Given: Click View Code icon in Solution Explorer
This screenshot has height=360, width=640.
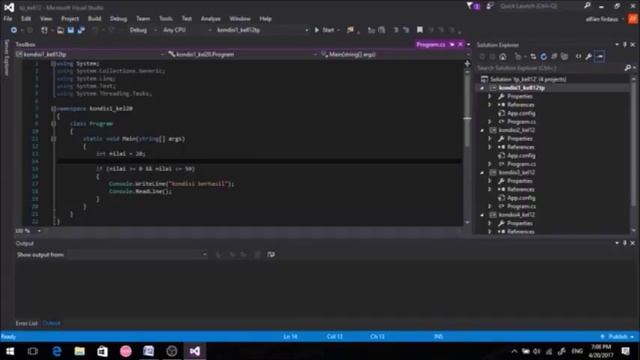Looking at the screenshot, I should click(578, 56).
